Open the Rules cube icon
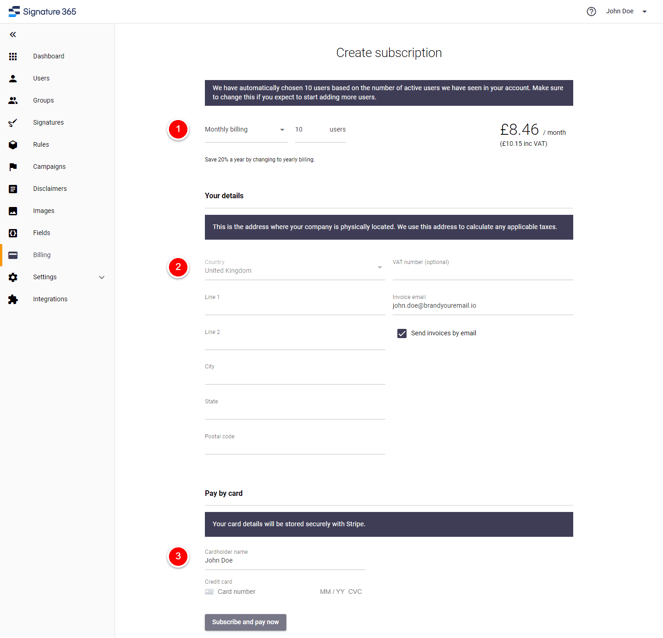This screenshot has width=663, height=638. tap(13, 145)
